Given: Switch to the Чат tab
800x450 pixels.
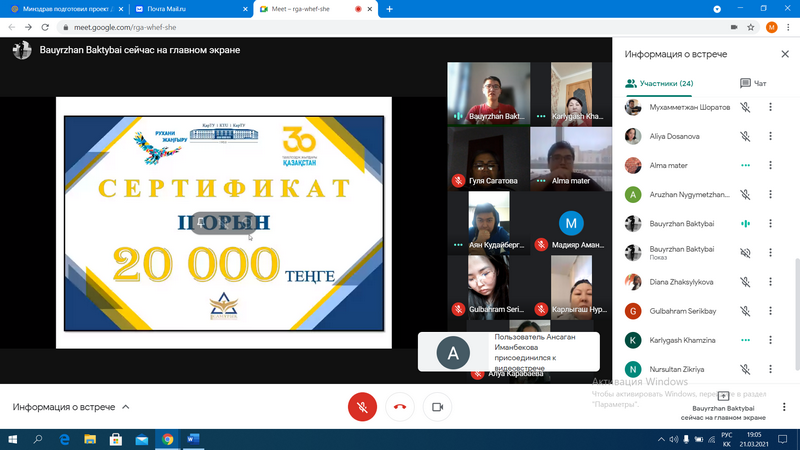Looking at the screenshot, I should point(753,83).
